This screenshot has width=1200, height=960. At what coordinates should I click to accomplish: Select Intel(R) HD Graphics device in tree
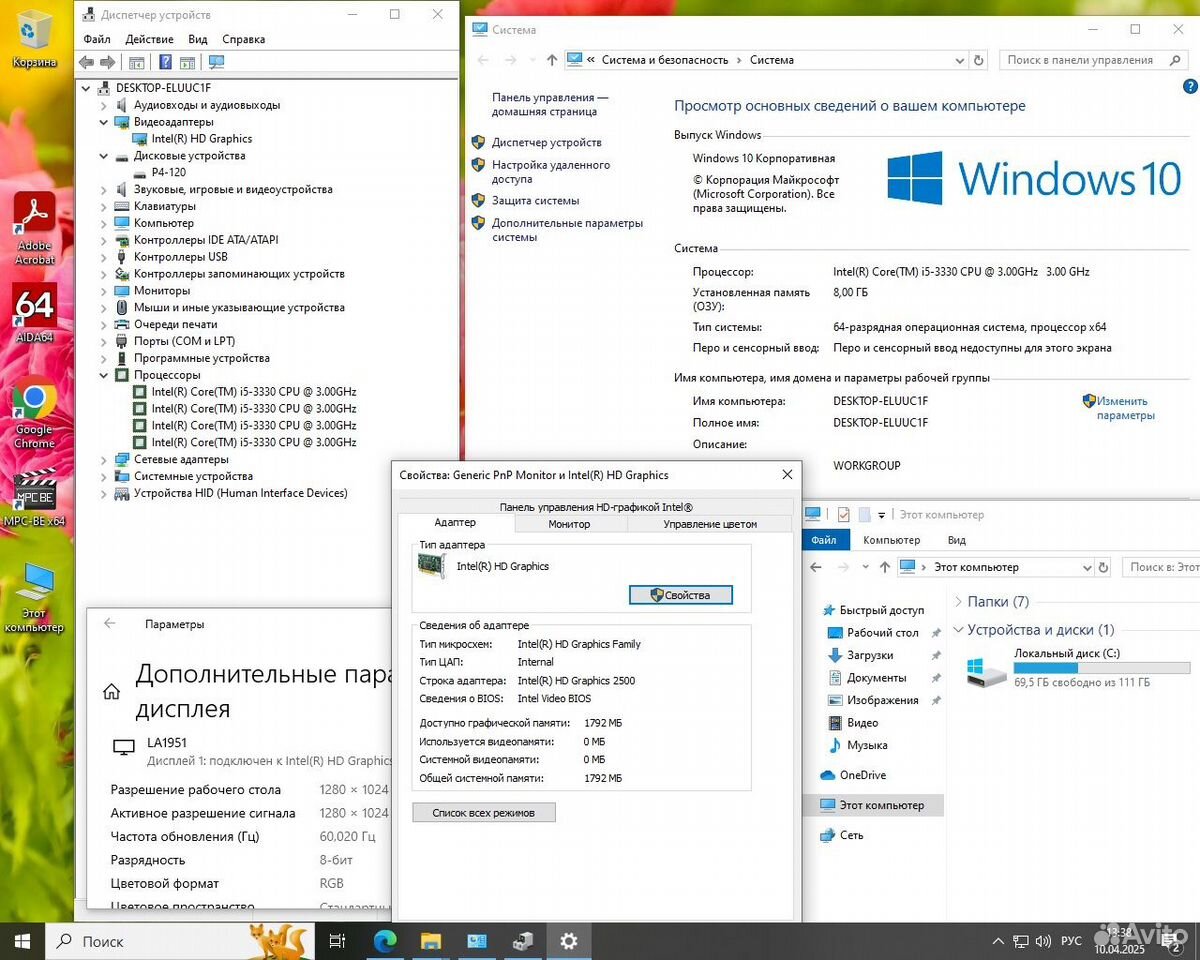pyautogui.click(x=201, y=139)
